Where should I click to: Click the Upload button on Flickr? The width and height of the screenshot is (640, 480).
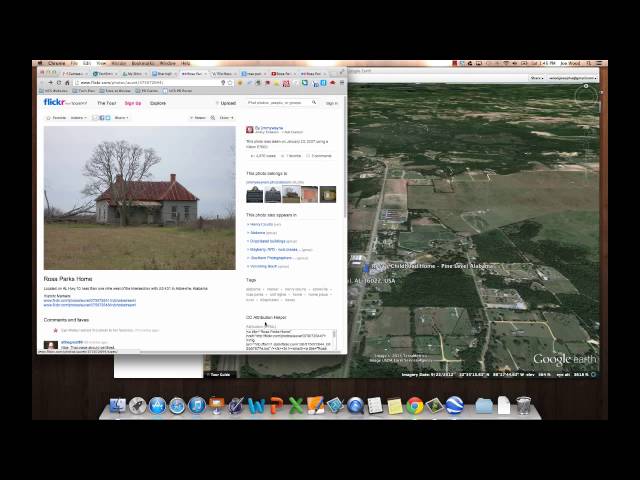click(226, 103)
